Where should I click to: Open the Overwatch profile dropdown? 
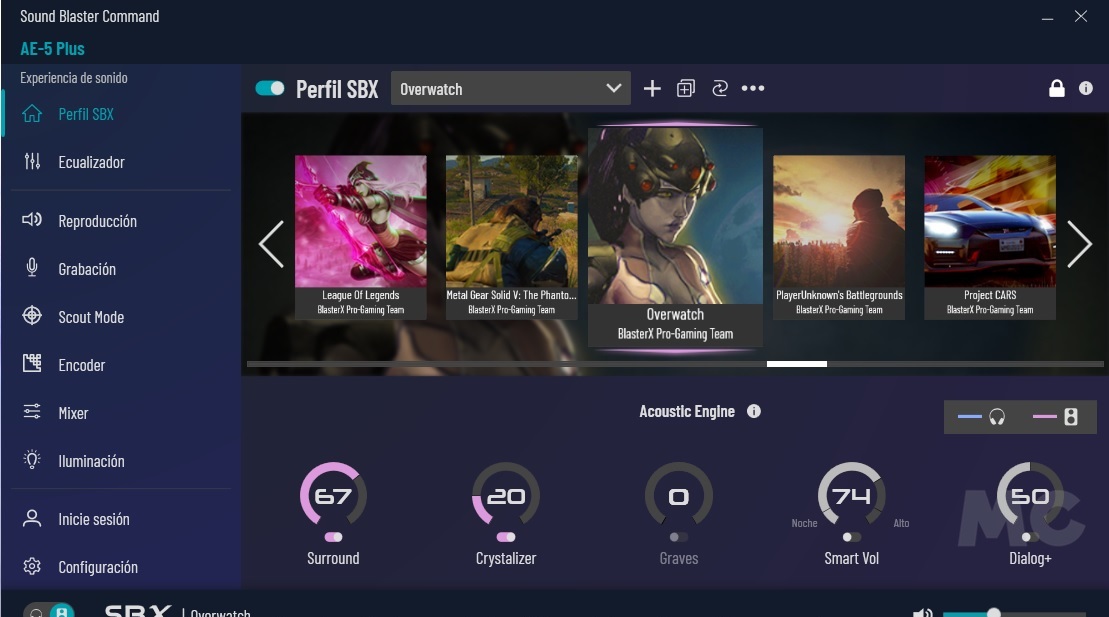[x=510, y=89]
